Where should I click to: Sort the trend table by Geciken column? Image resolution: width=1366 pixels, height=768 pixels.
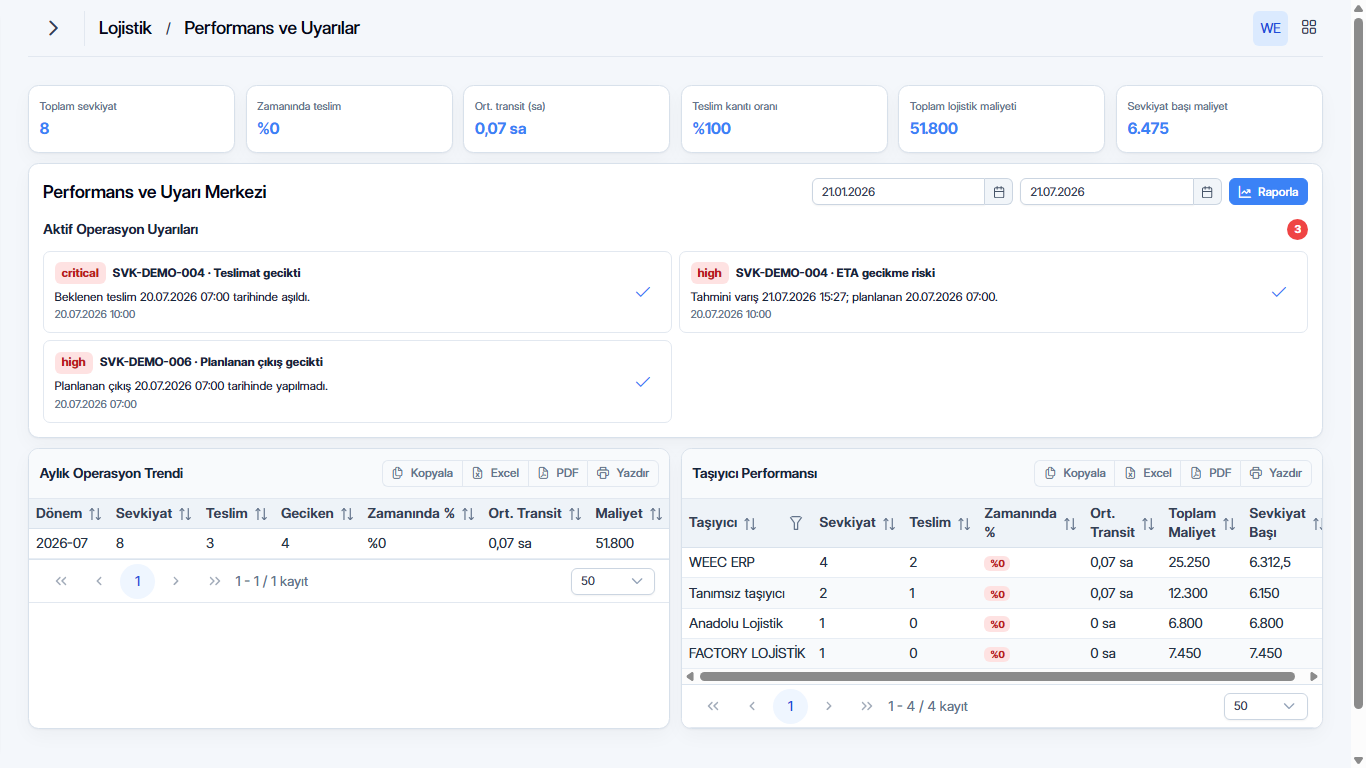pos(347,513)
